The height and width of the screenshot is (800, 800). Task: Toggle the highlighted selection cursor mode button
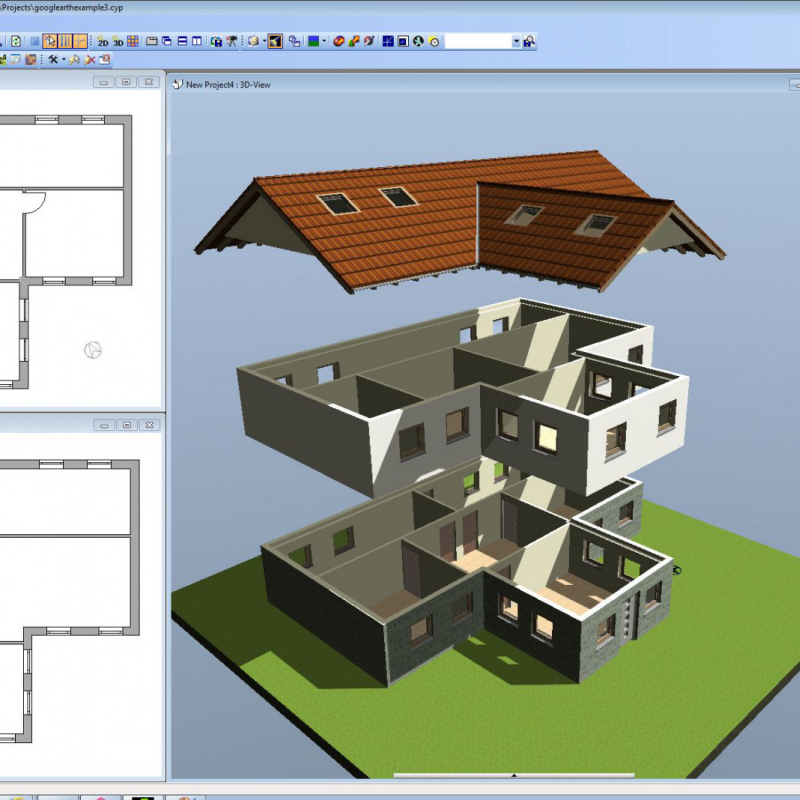click(50, 42)
